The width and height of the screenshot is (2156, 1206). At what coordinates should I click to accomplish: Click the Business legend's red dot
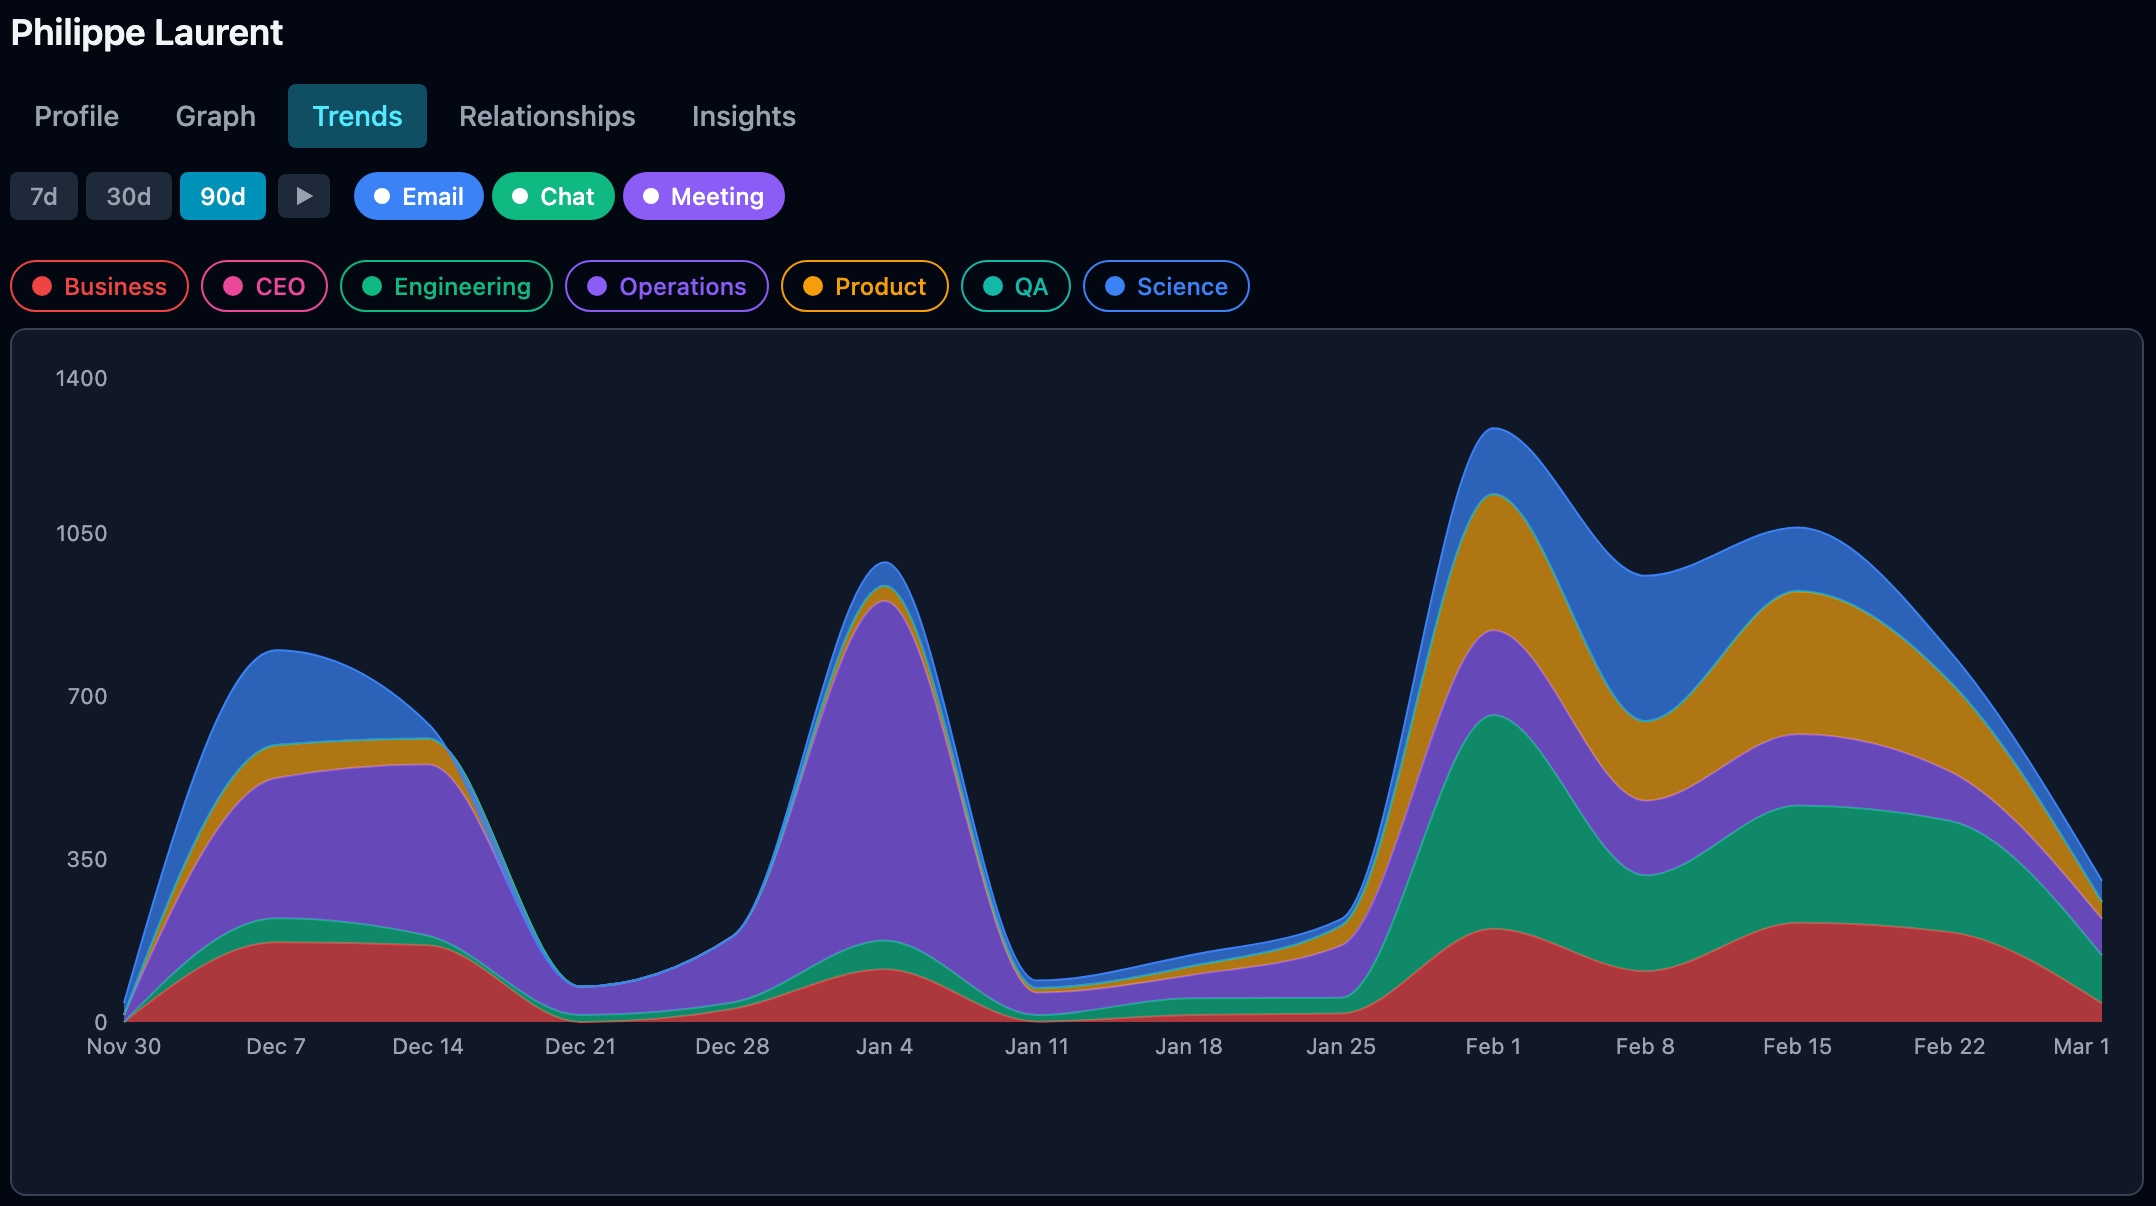click(x=41, y=286)
